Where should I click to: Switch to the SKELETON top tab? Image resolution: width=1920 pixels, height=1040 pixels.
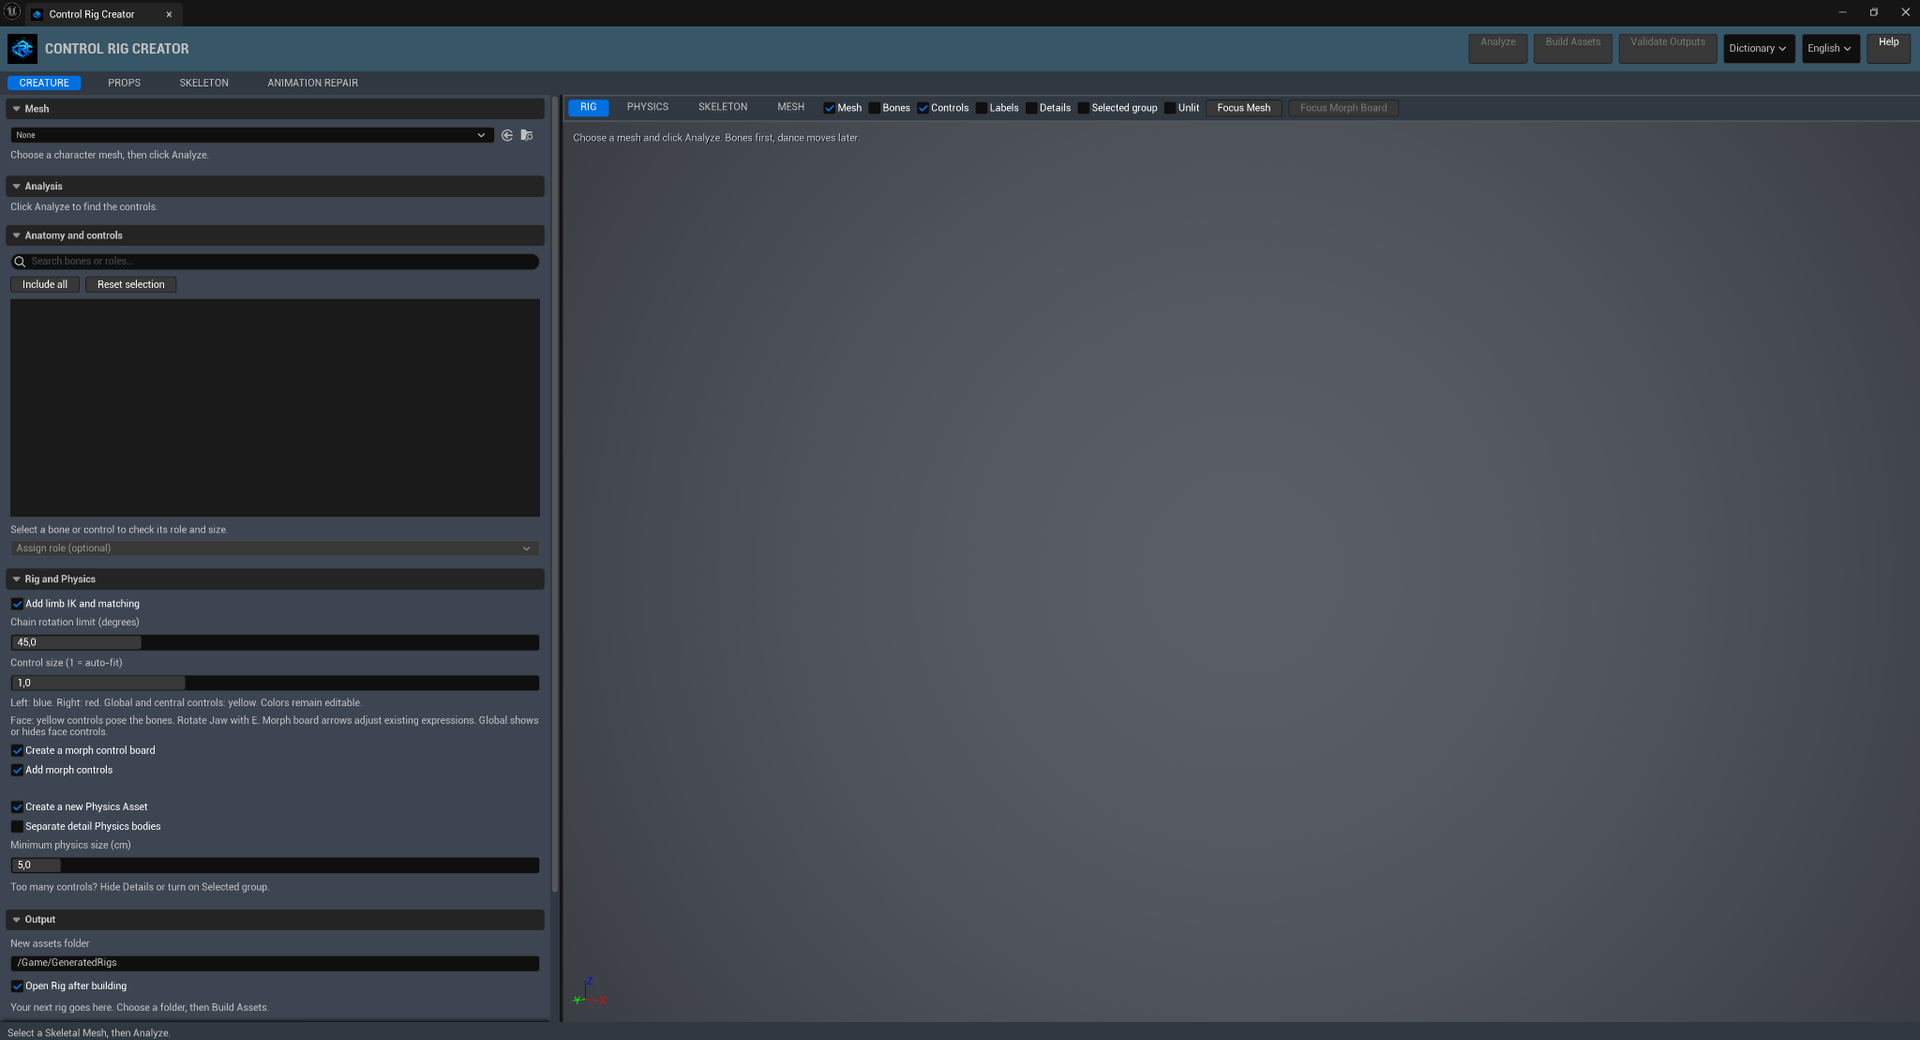pos(204,83)
